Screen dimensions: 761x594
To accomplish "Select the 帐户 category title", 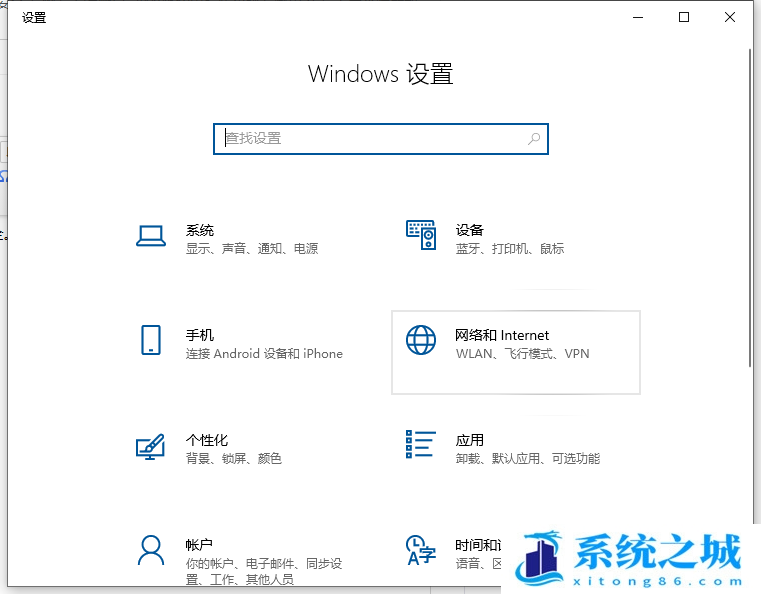I will [x=199, y=545].
